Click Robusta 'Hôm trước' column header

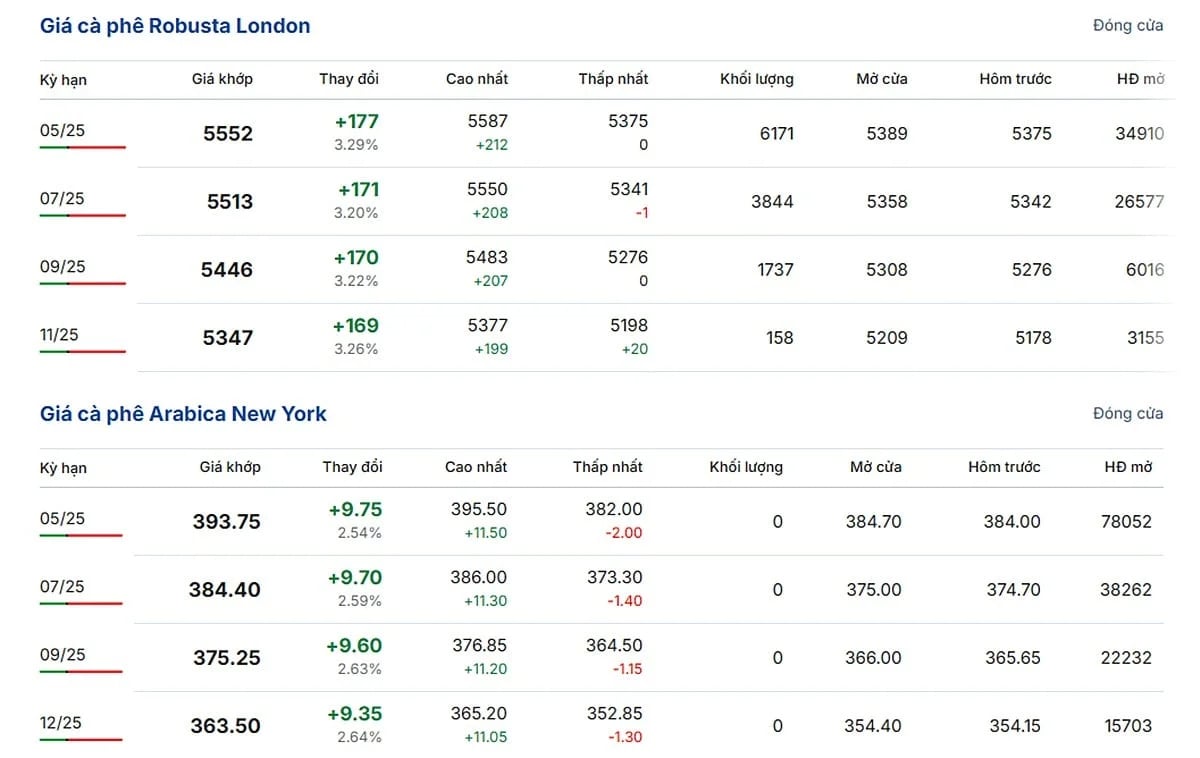[x=1015, y=79]
